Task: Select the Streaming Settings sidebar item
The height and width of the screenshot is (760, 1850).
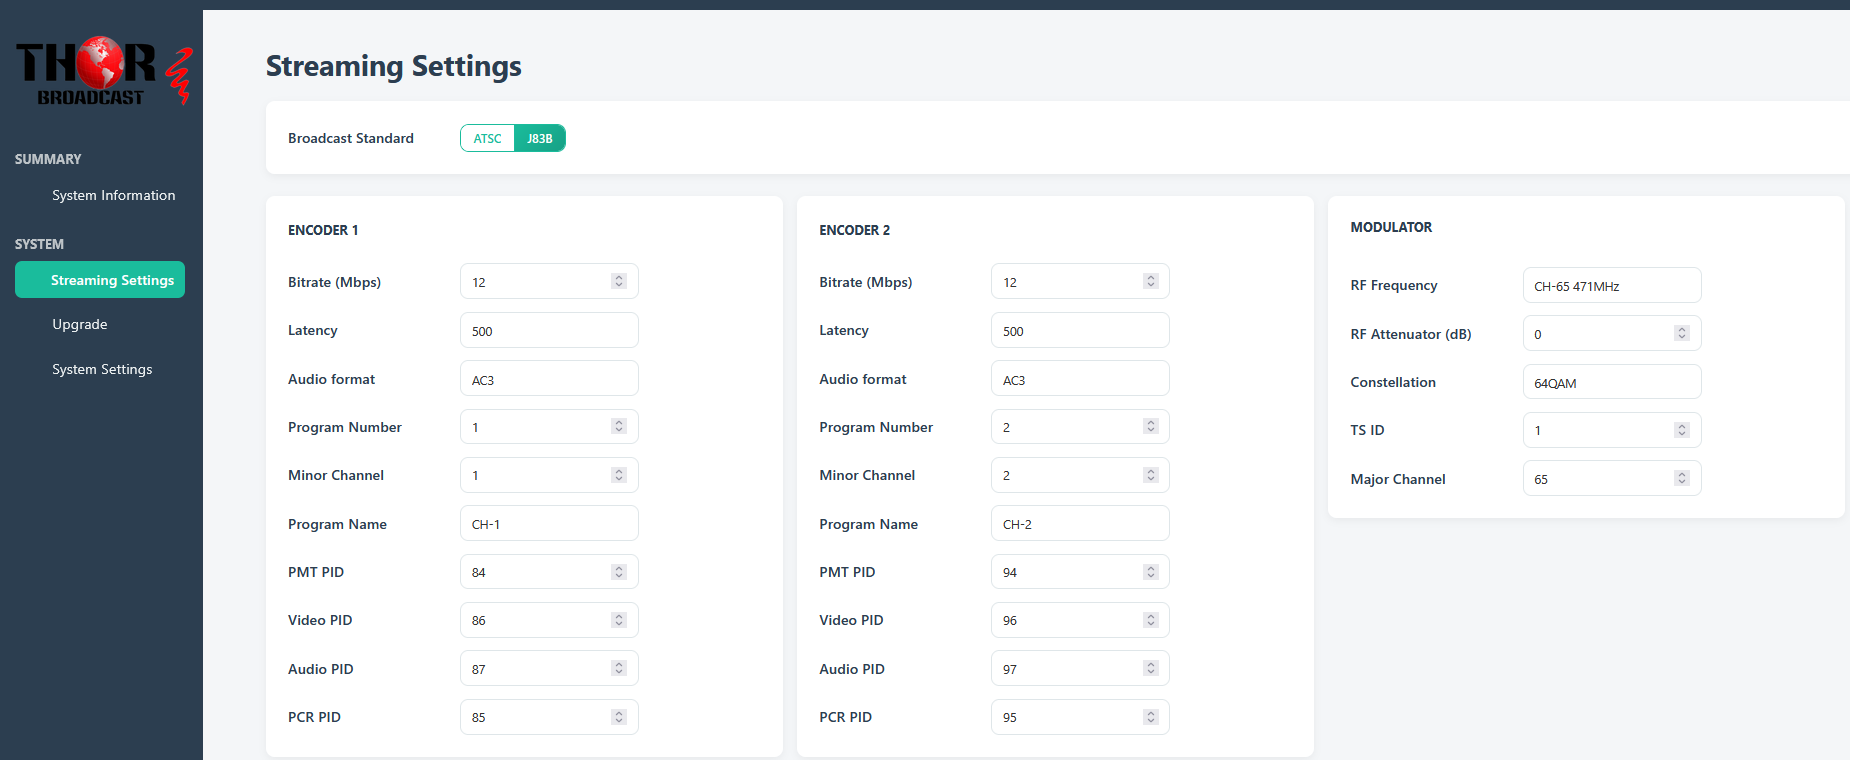Action: click(100, 280)
